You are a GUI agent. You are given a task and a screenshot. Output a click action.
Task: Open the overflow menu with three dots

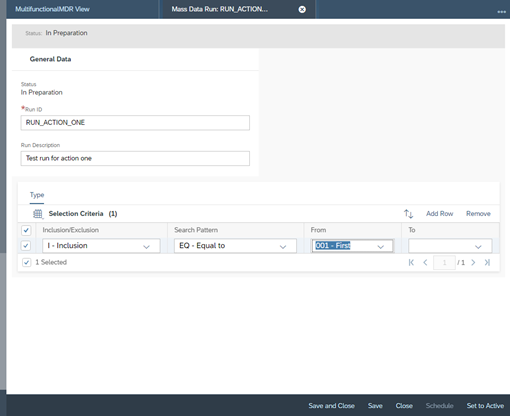(501, 12)
